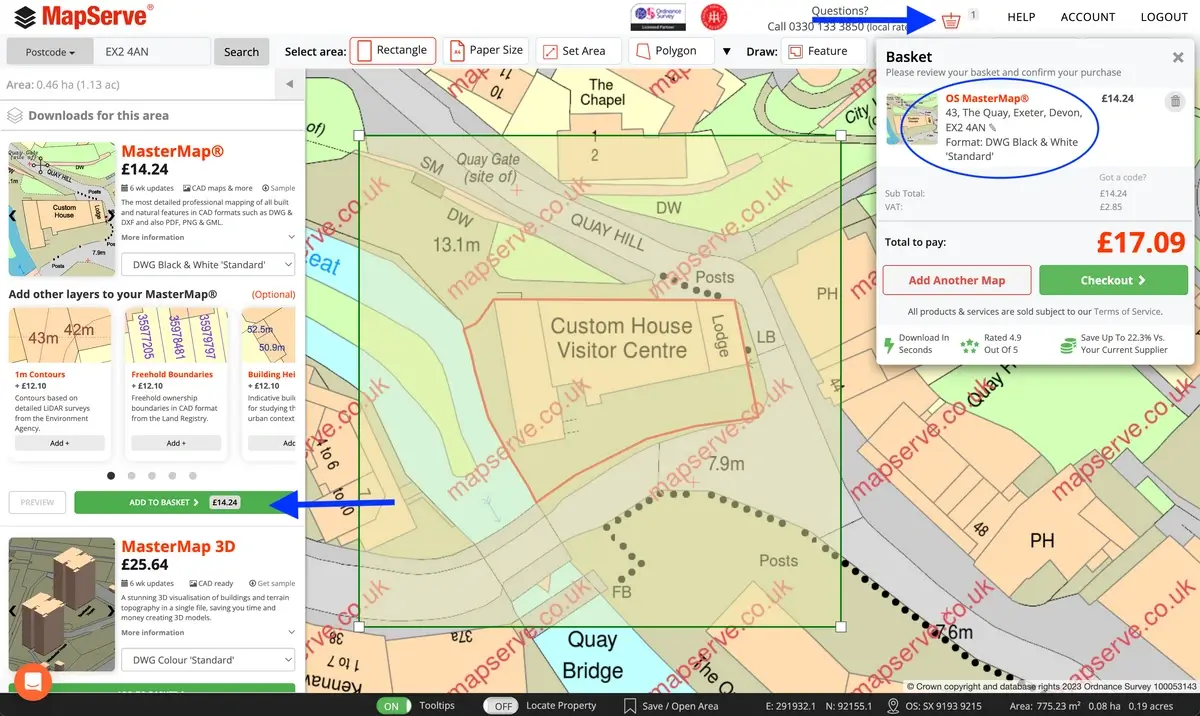Screen dimensions: 1200x716
Task: Click the basket item count badge
Action: [973, 15]
